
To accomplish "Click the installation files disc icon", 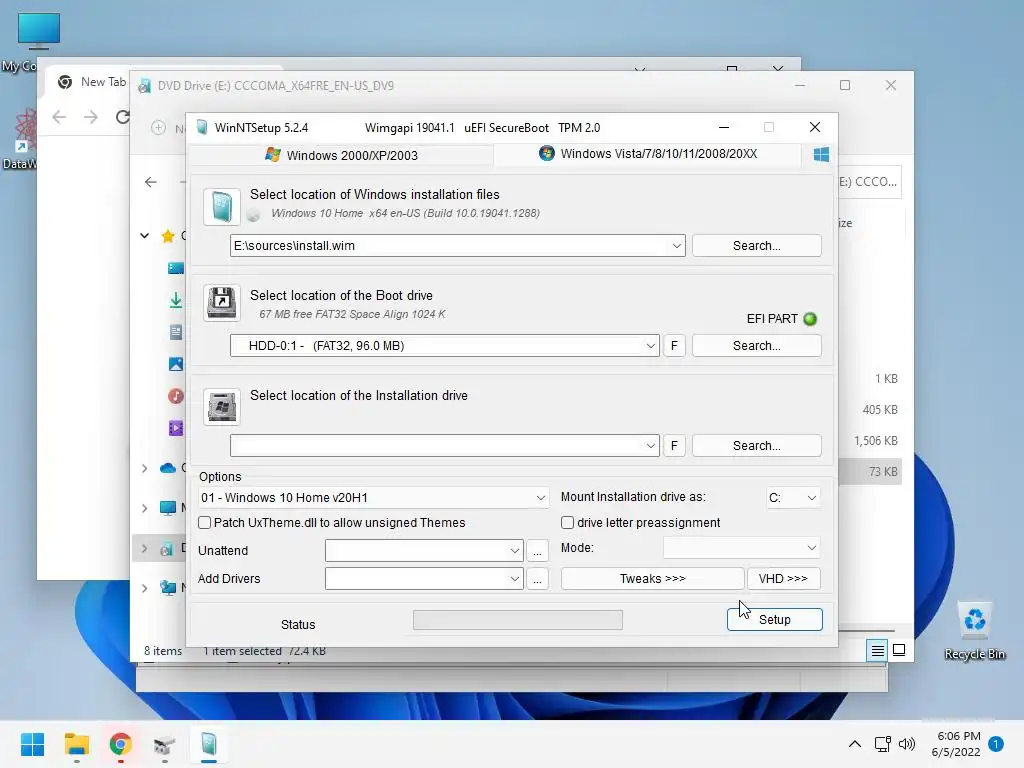I will pyautogui.click(x=221, y=206).
